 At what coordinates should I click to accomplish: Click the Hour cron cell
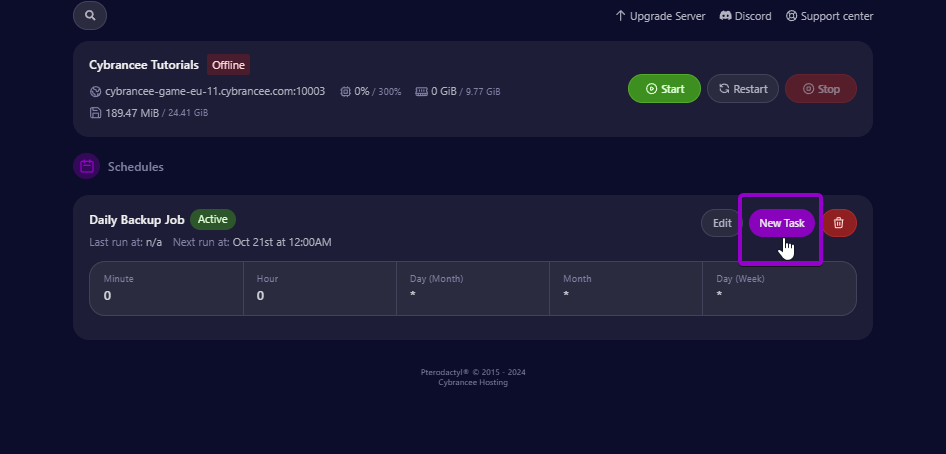320,288
